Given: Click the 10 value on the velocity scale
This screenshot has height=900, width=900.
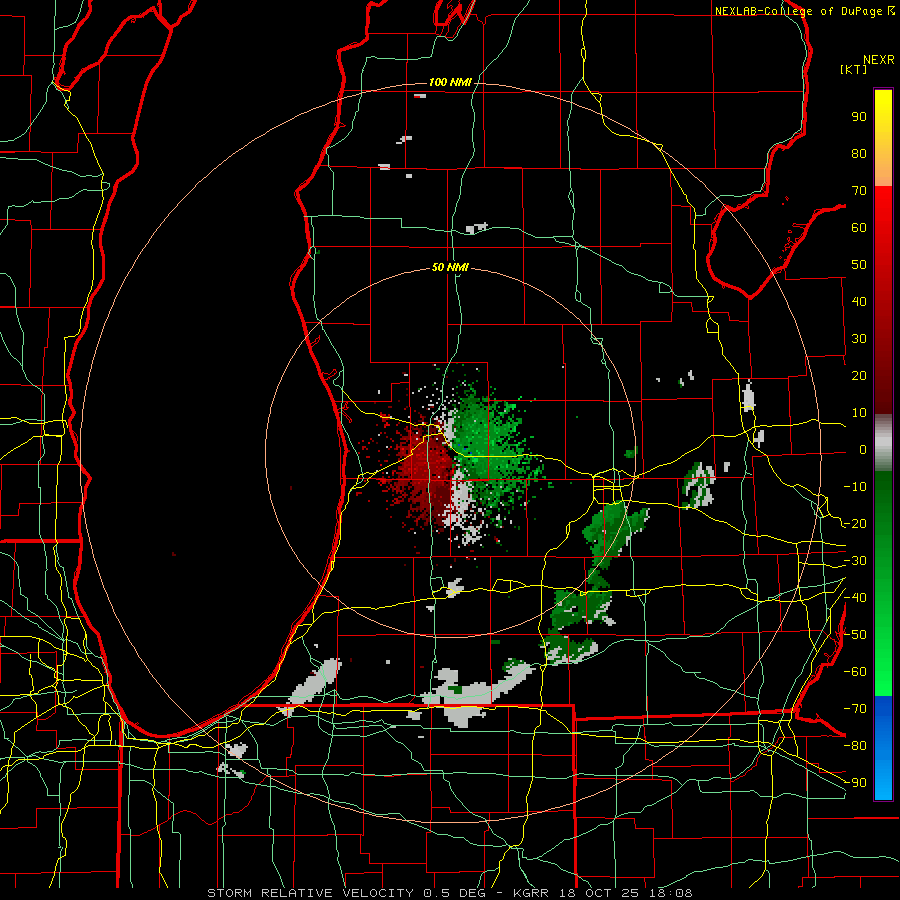Looking at the screenshot, I should point(859,413).
